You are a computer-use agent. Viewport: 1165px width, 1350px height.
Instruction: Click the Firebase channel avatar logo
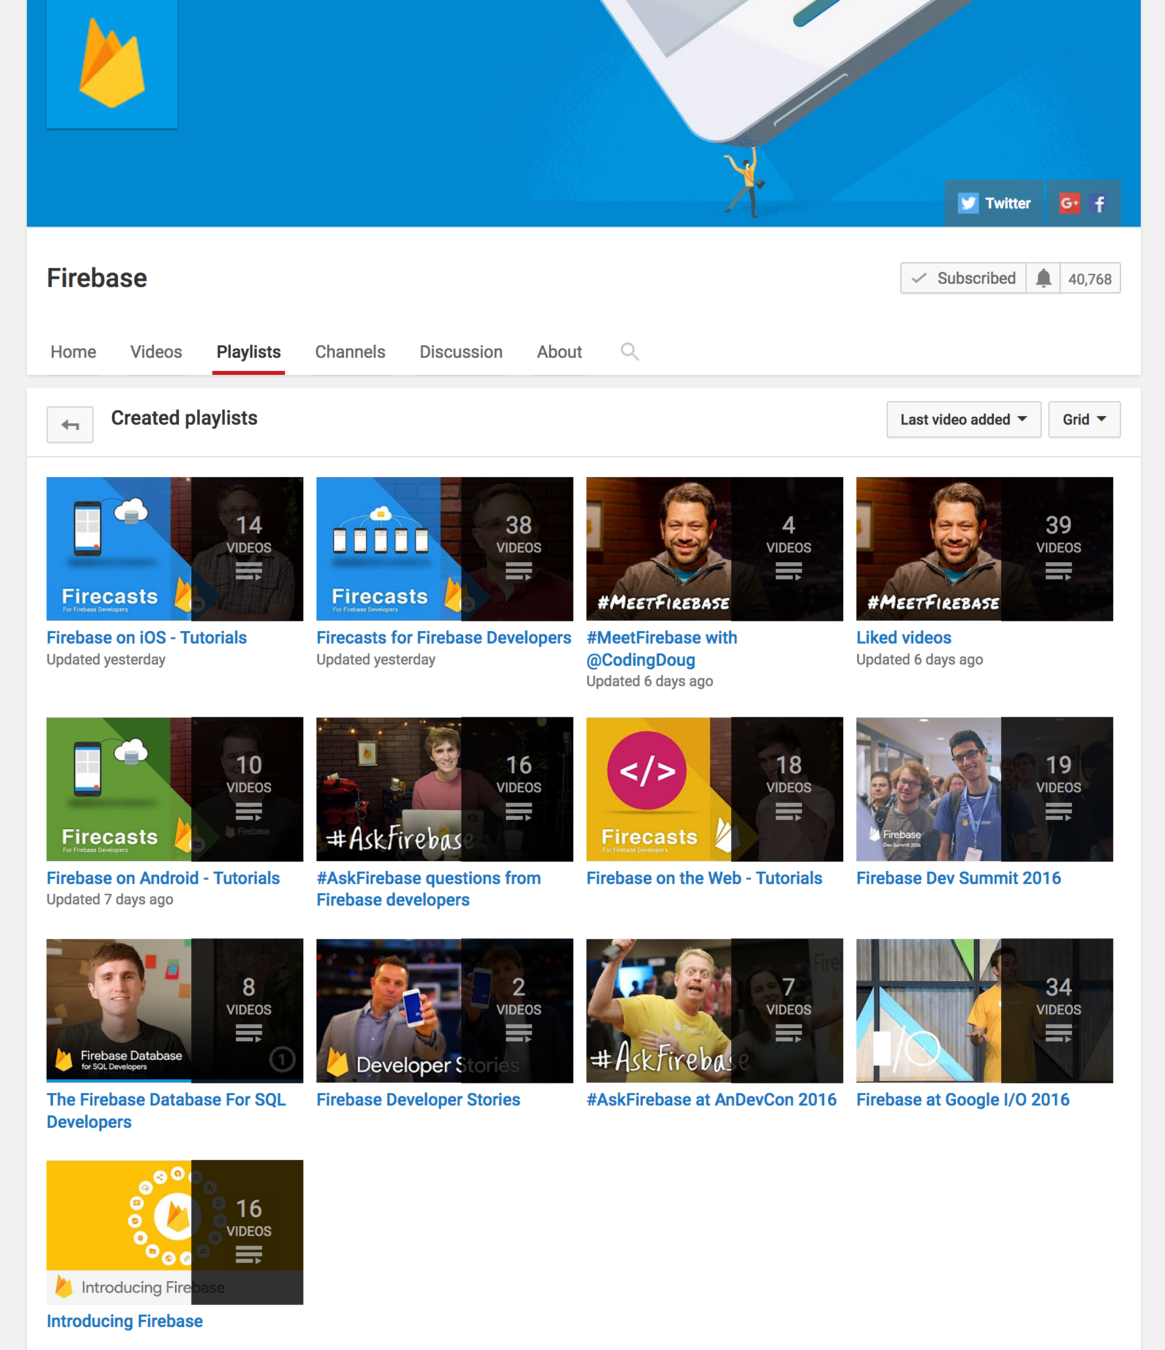coord(112,64)
